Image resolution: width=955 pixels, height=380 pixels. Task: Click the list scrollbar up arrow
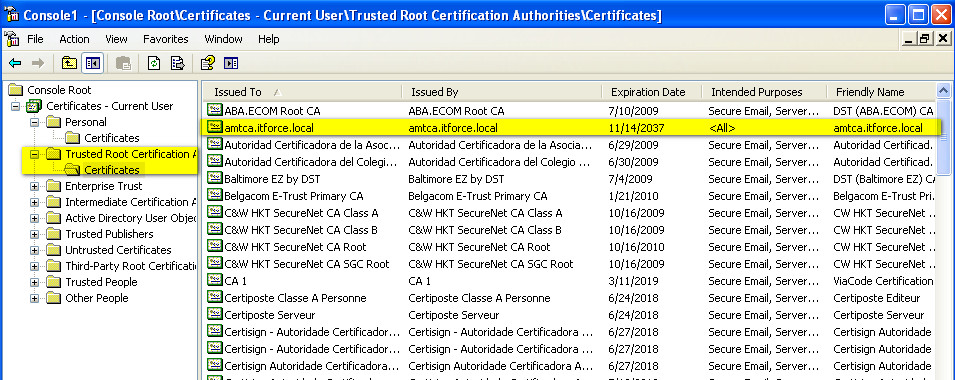[943, 91]
